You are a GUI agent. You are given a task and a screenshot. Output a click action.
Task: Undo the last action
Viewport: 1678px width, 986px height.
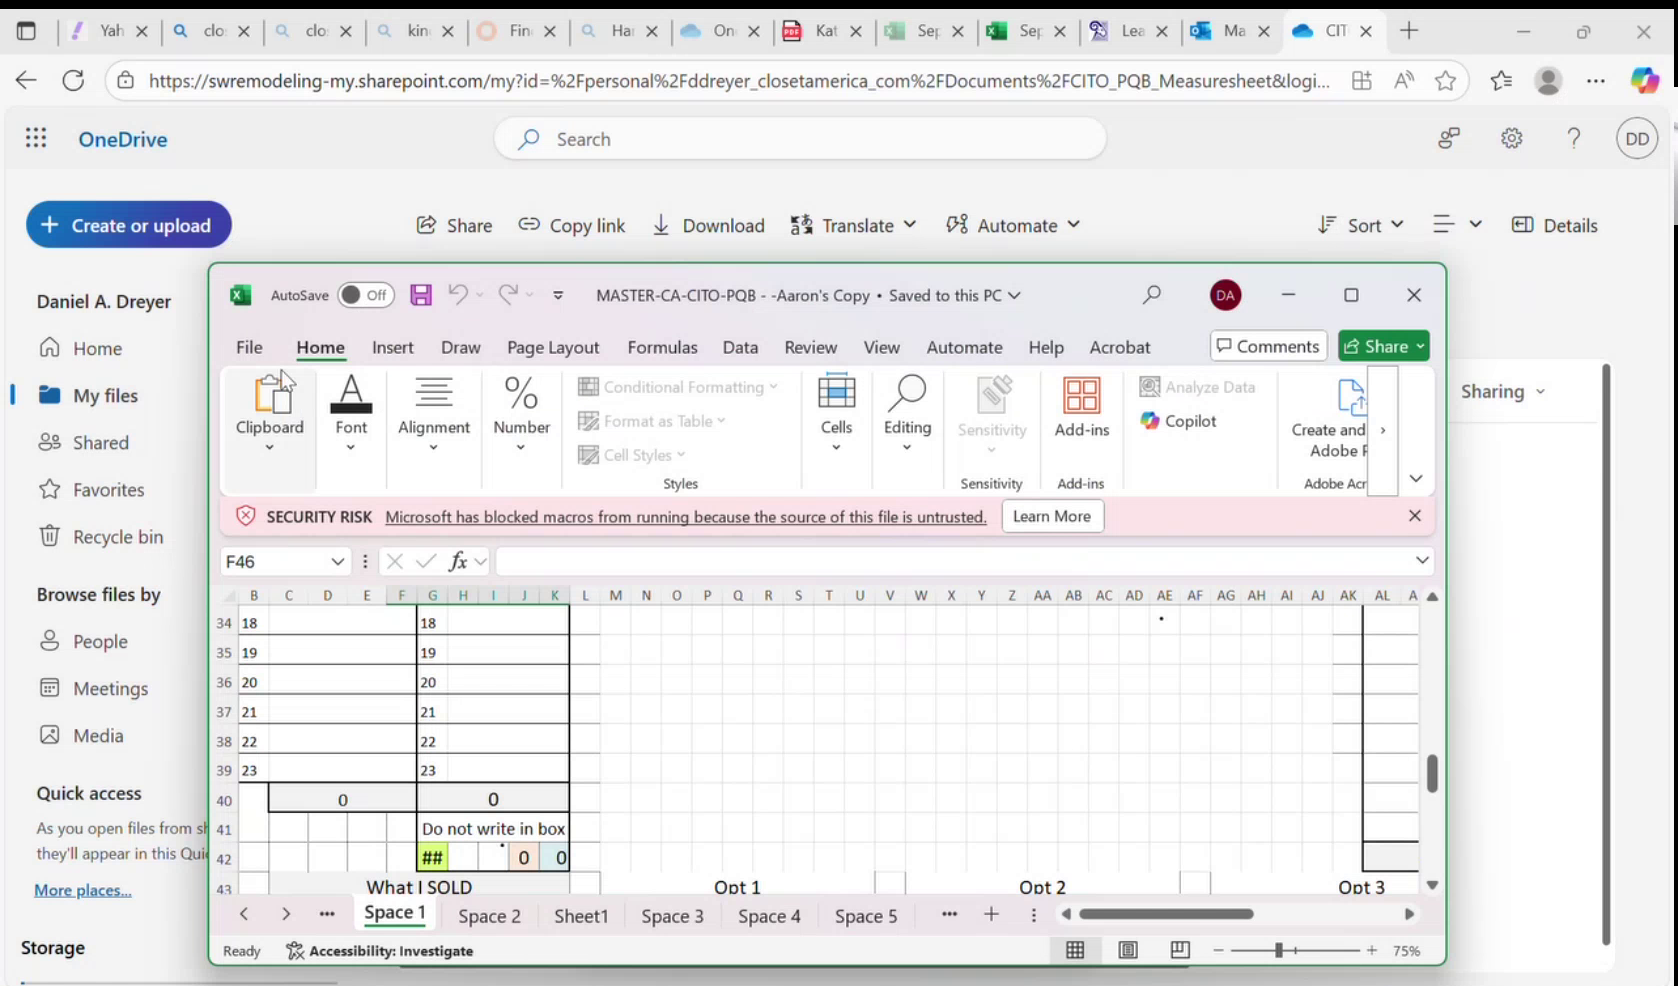457,295
